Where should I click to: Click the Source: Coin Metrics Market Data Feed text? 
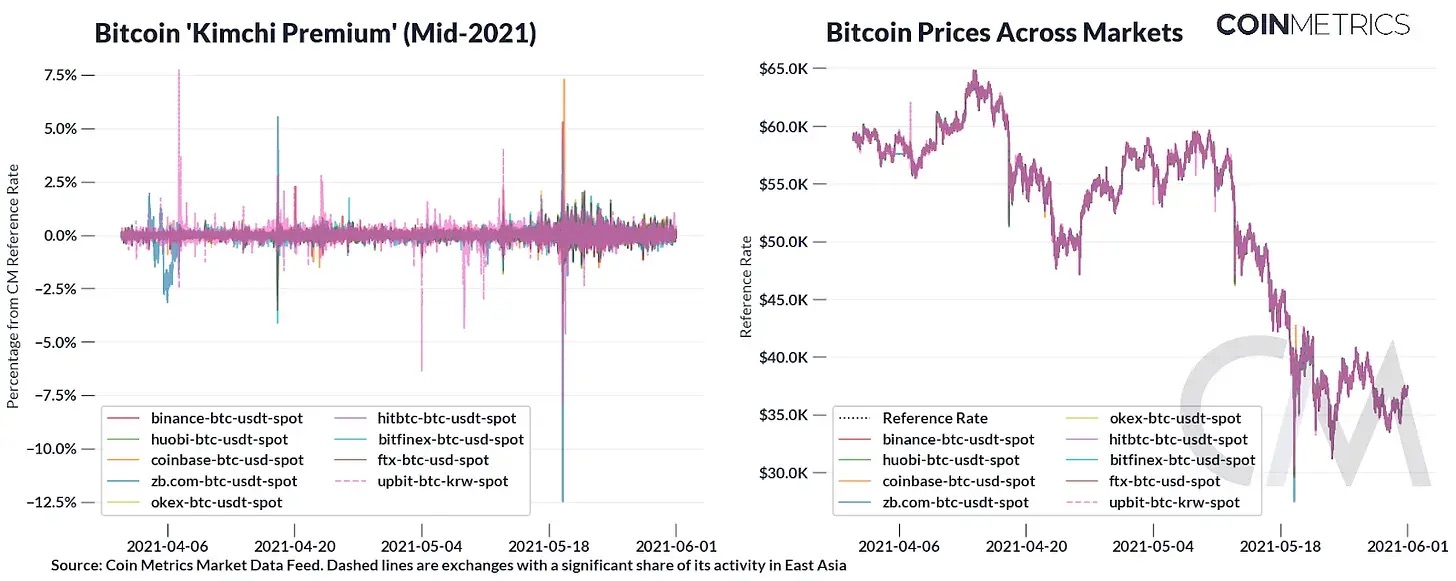click(x=450, y=565)
